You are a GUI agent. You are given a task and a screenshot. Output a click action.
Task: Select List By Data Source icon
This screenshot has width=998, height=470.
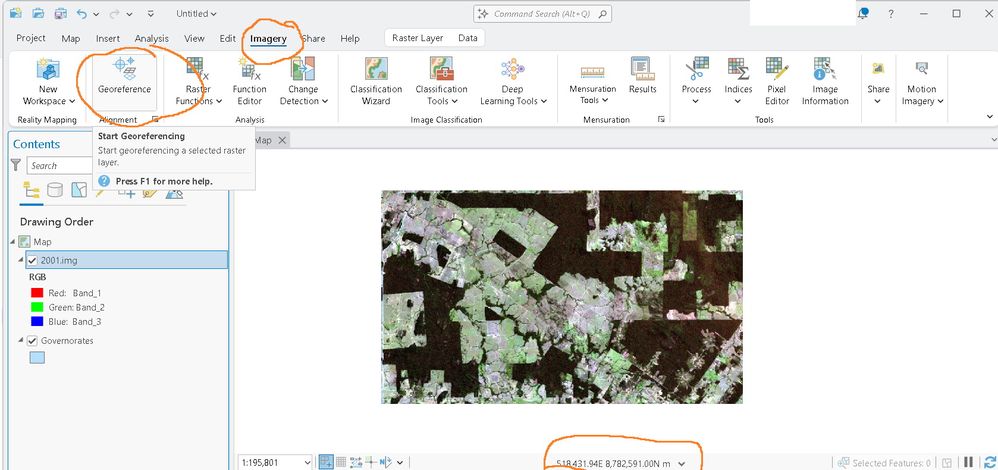point(55,190)
